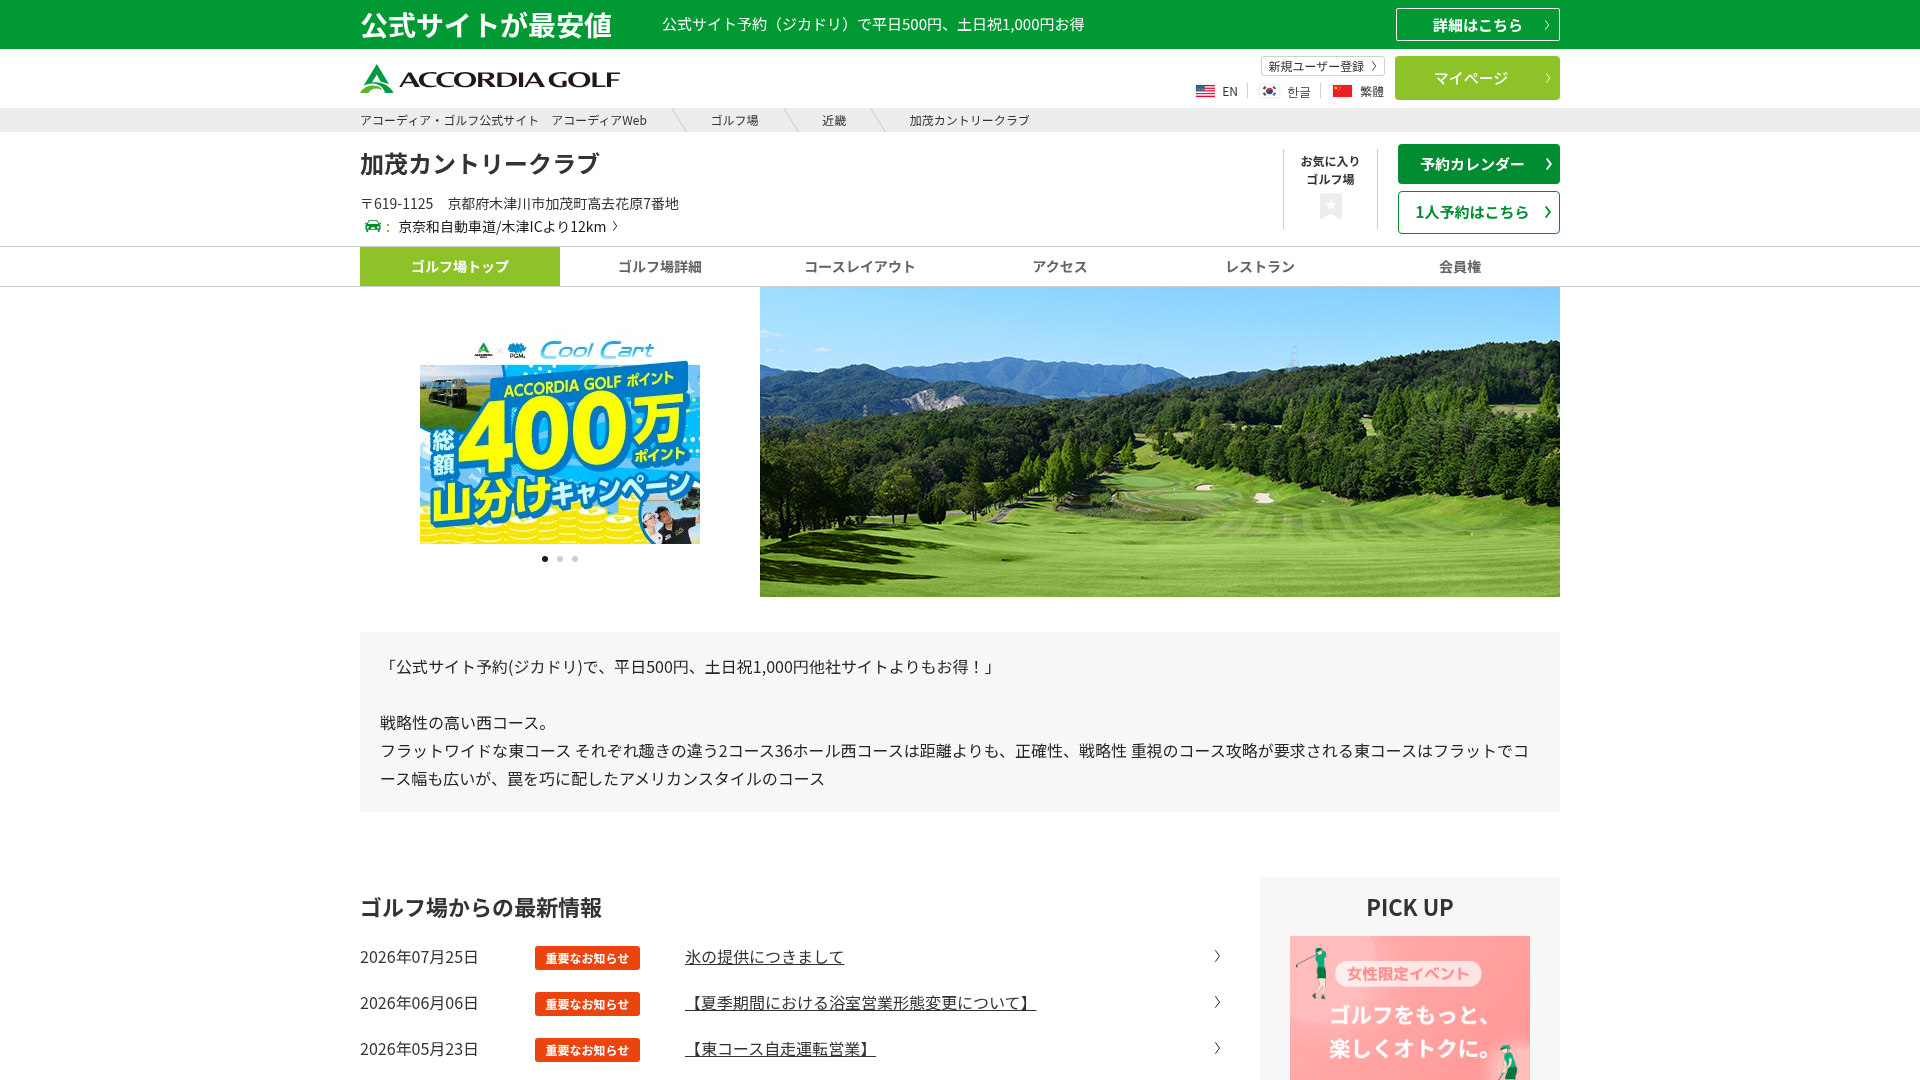This screenshot has height=1080, width=1920.
Task: Open コースレイアウト tab
Action: 860,266
